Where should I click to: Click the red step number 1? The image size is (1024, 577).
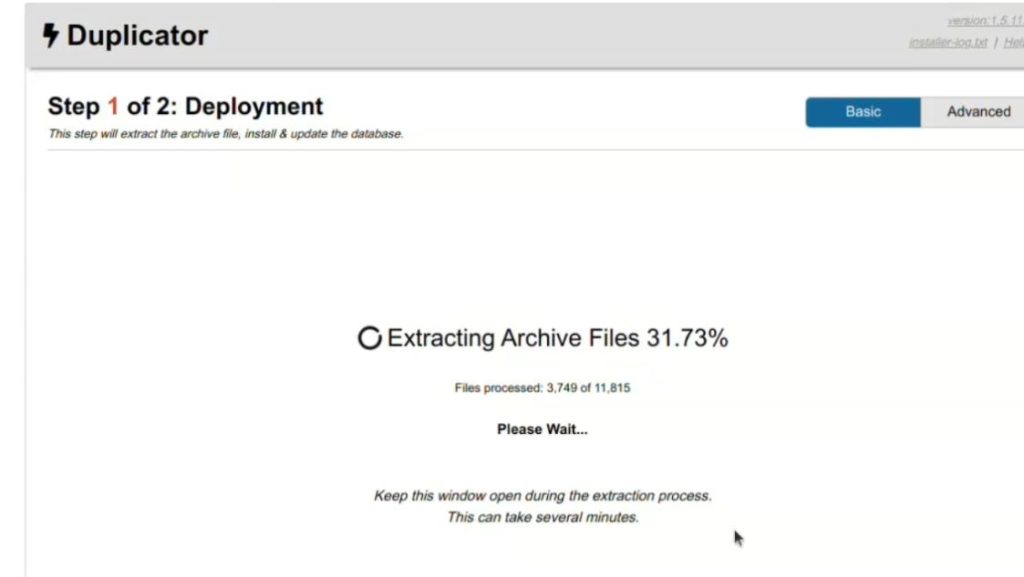[113, 106]
